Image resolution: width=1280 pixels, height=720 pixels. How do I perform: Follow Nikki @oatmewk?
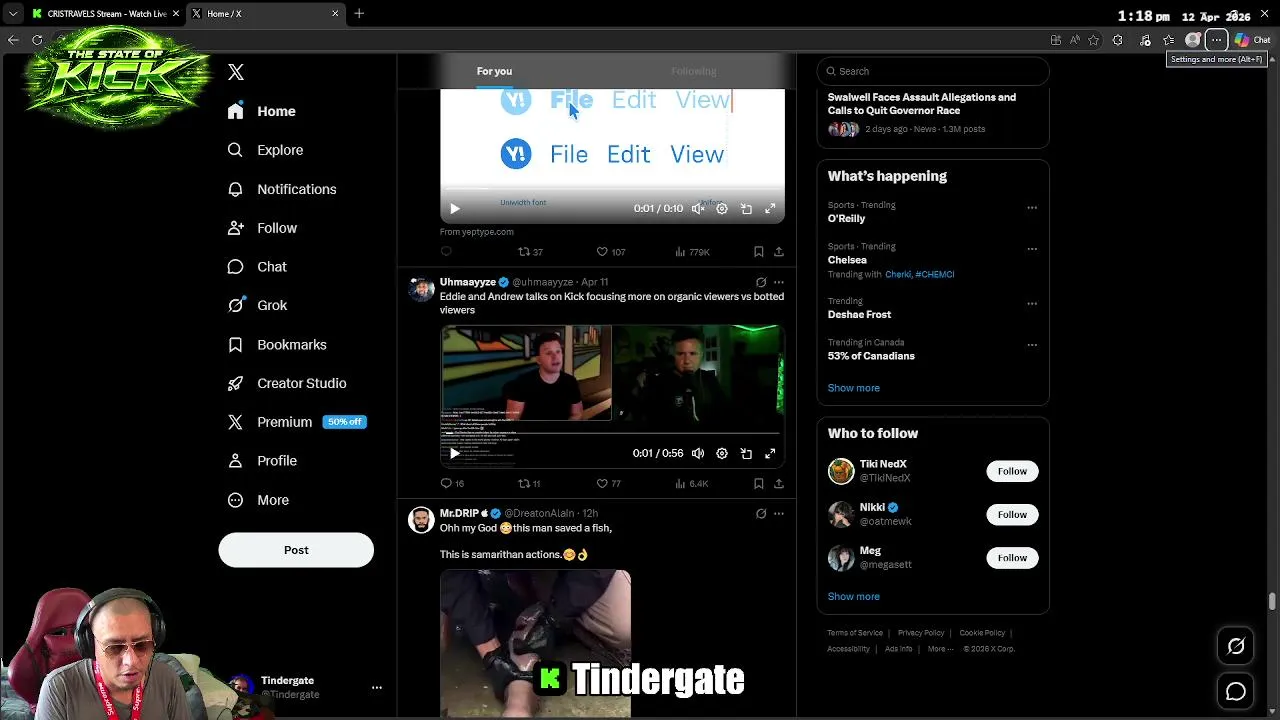1012,514
